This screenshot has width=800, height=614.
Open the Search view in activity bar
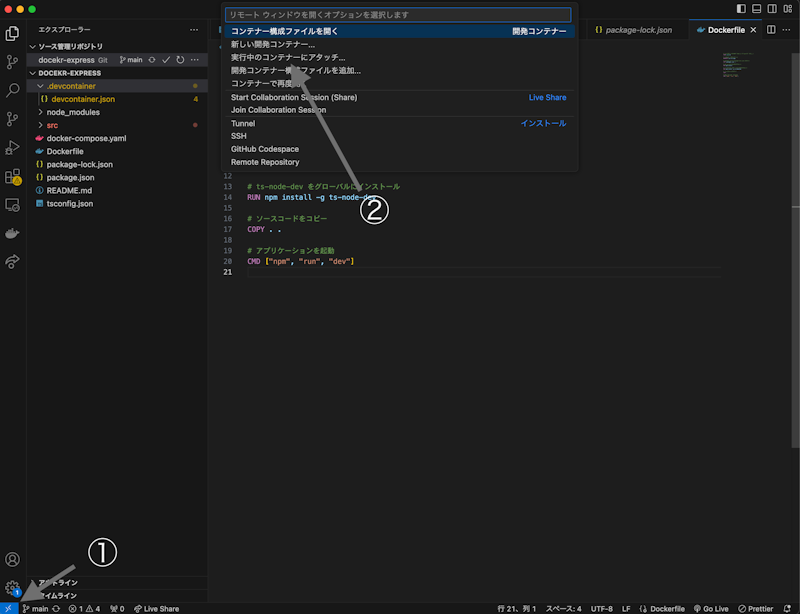point(13,90)
